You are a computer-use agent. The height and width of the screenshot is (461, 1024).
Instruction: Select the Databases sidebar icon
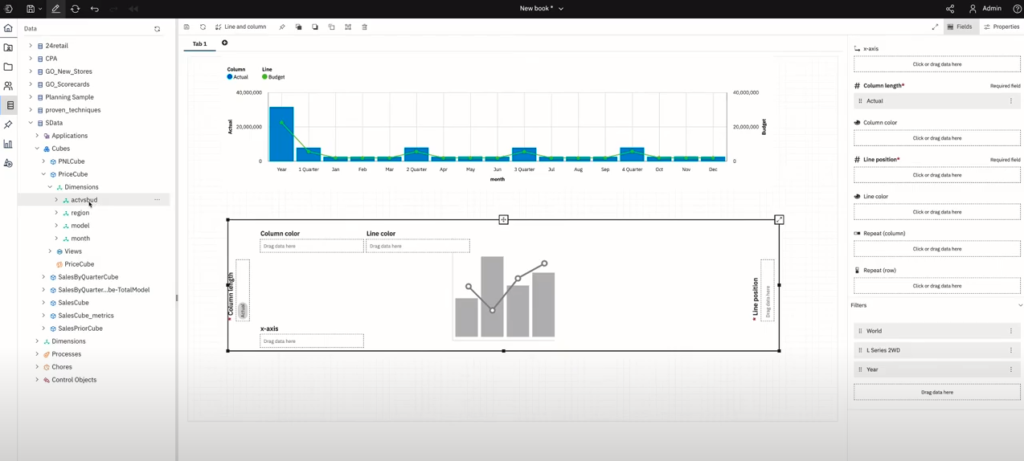point(8,105)
